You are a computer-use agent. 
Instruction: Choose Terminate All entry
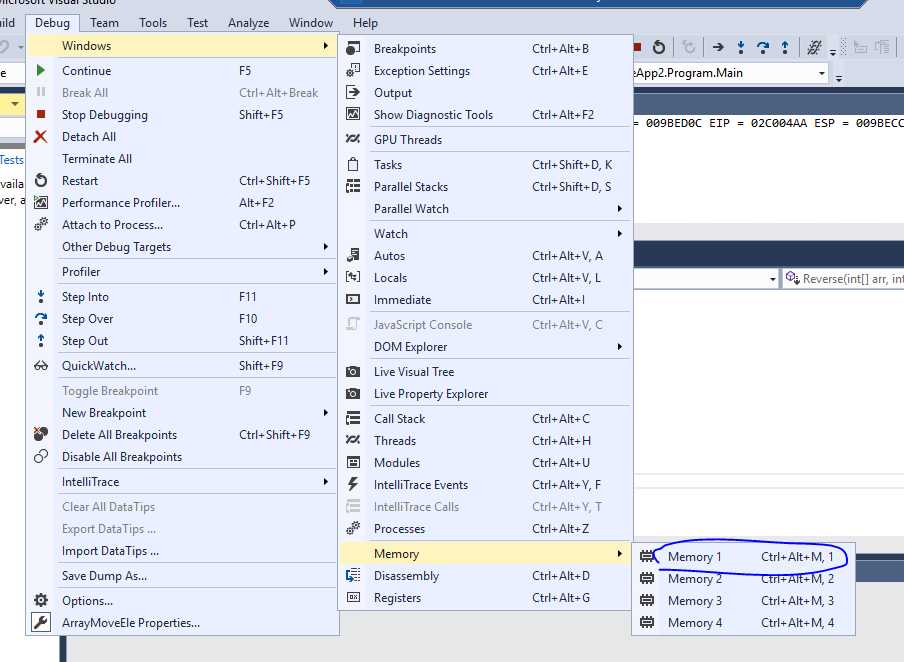[182, 159]
